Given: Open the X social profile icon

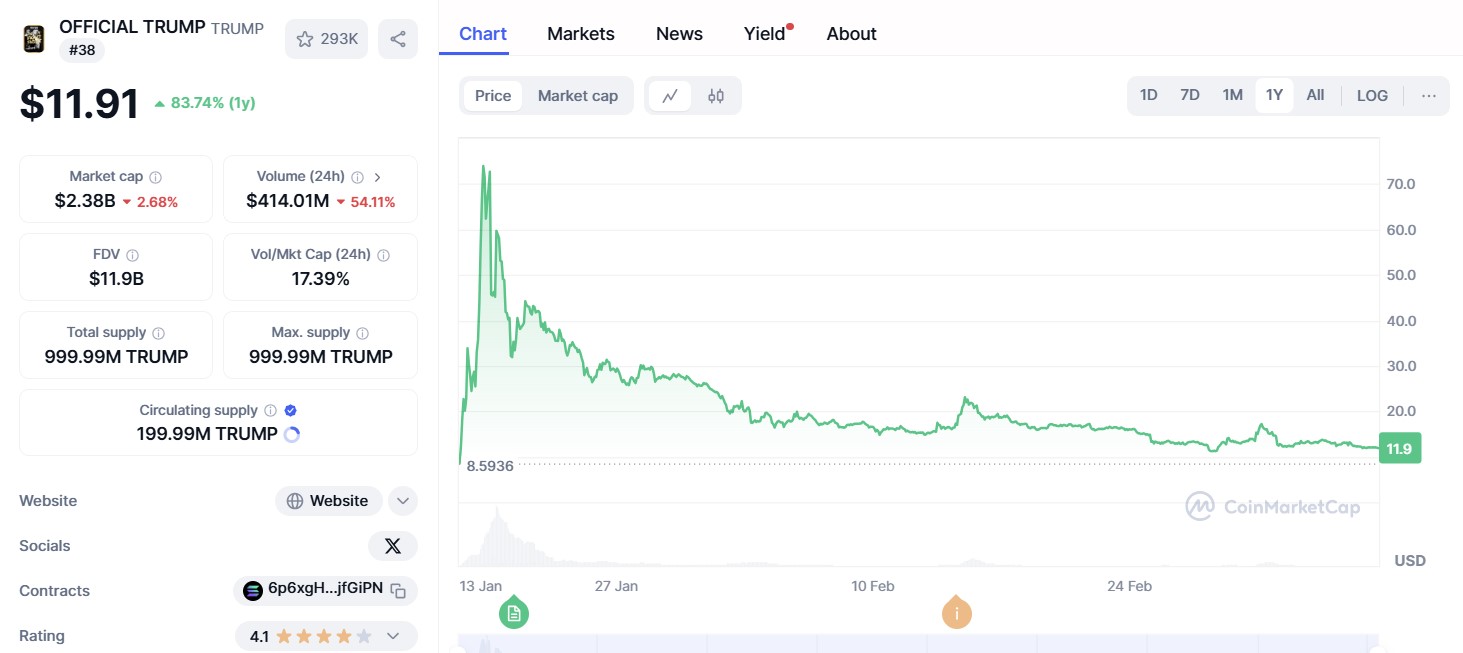Looking at the screenshot, I should (393, 546).
